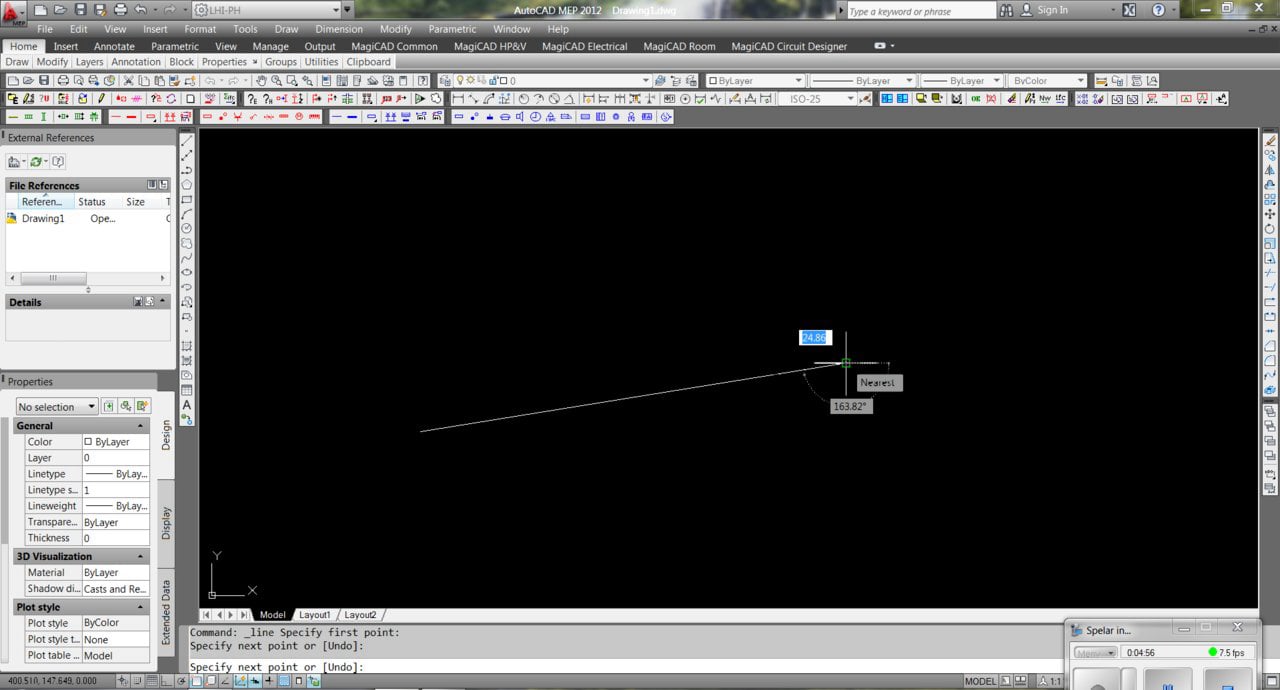Screen dimensions: 1280x690
Task: Open the ISO-25 dimension style dropdown
Action: [x=817, y=99]
